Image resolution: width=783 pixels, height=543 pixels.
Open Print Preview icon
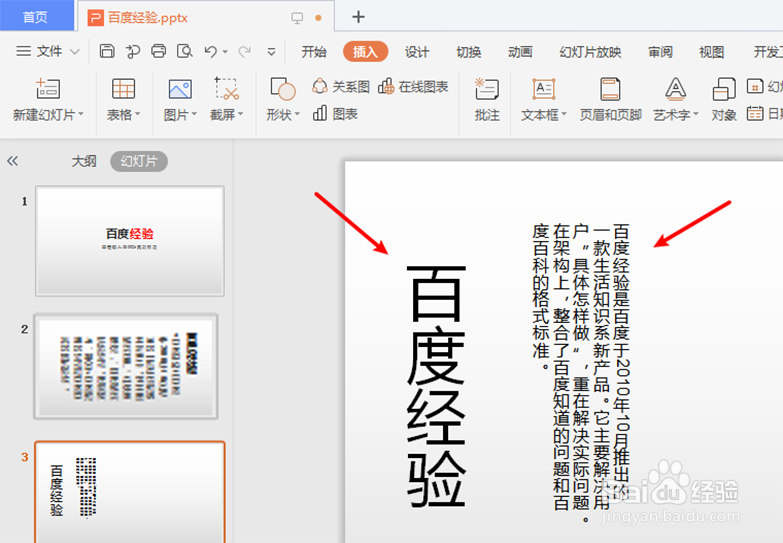(185, 51)
